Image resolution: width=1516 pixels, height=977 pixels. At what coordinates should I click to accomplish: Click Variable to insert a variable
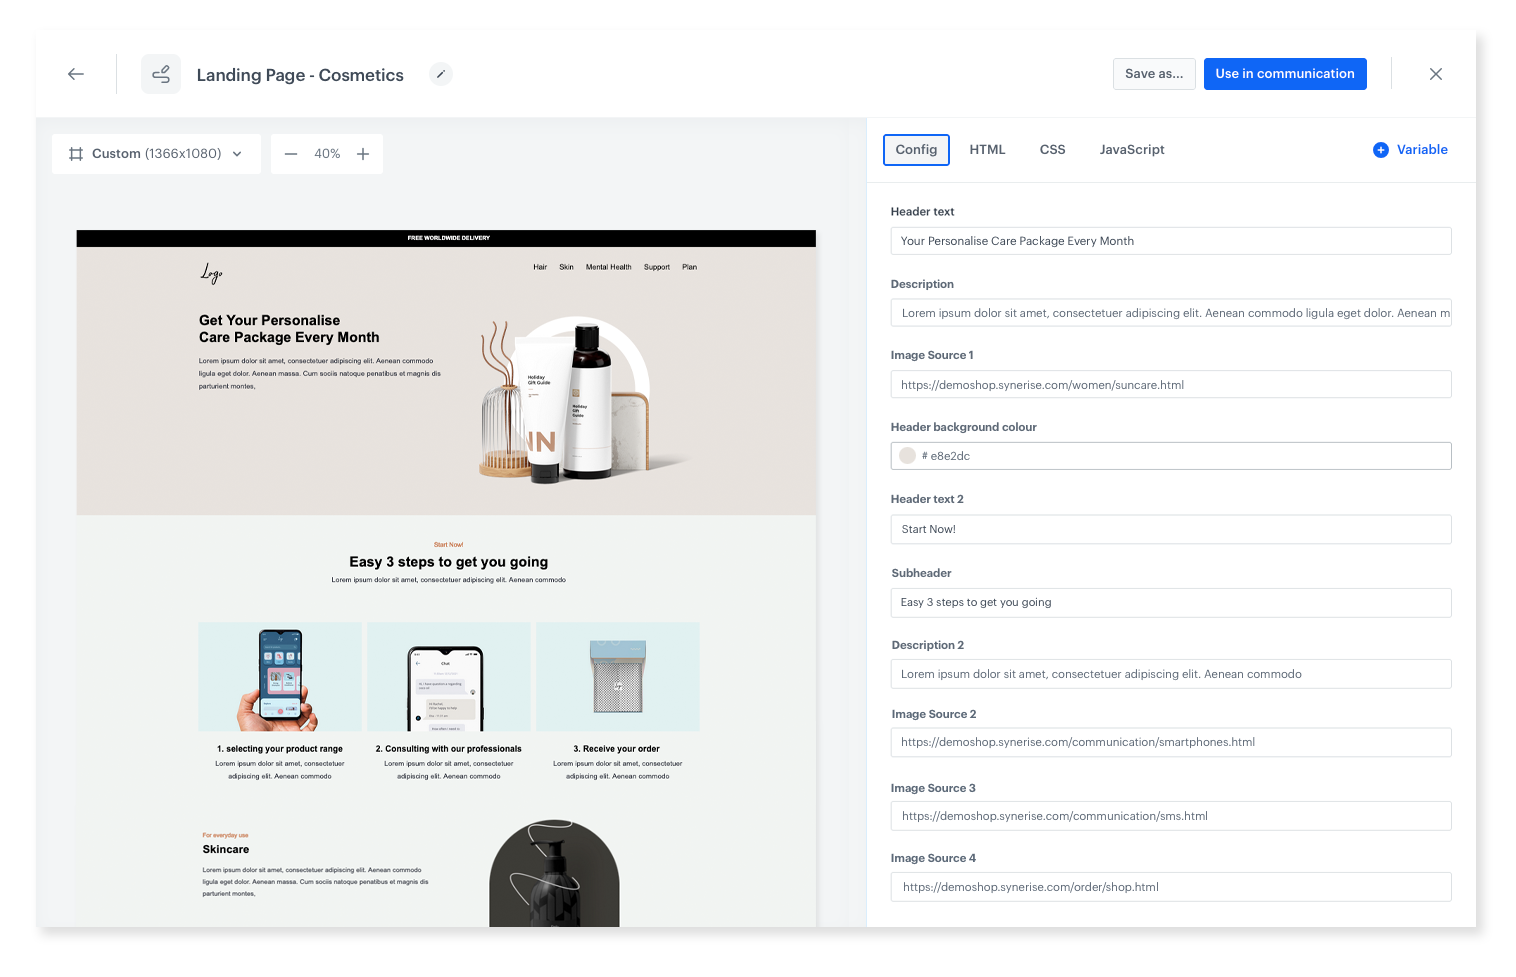click(1420, 149)
